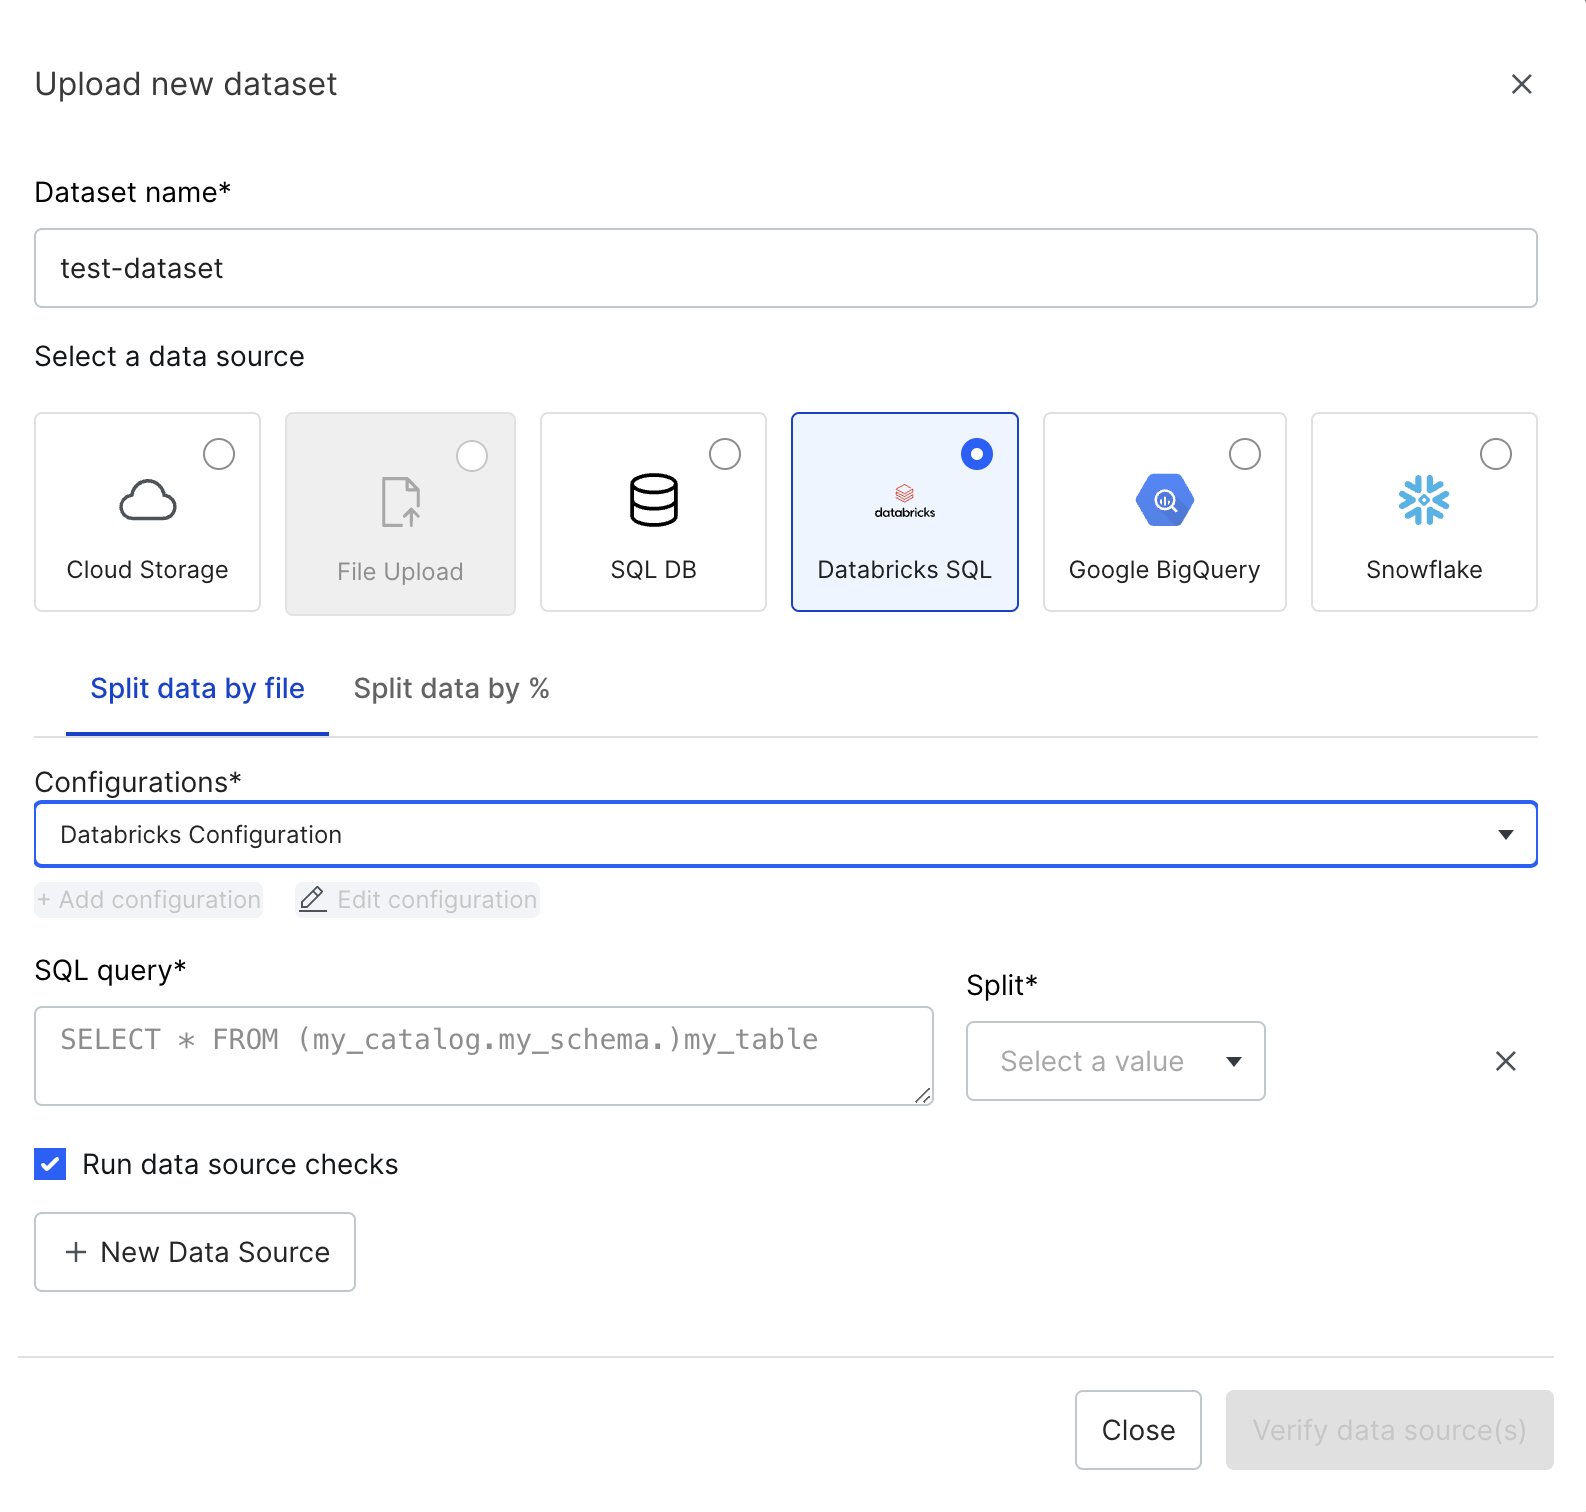The image size is (1586, 1512).
Task: Click the New Data Source button
Action: click(x=195, y=1252)
